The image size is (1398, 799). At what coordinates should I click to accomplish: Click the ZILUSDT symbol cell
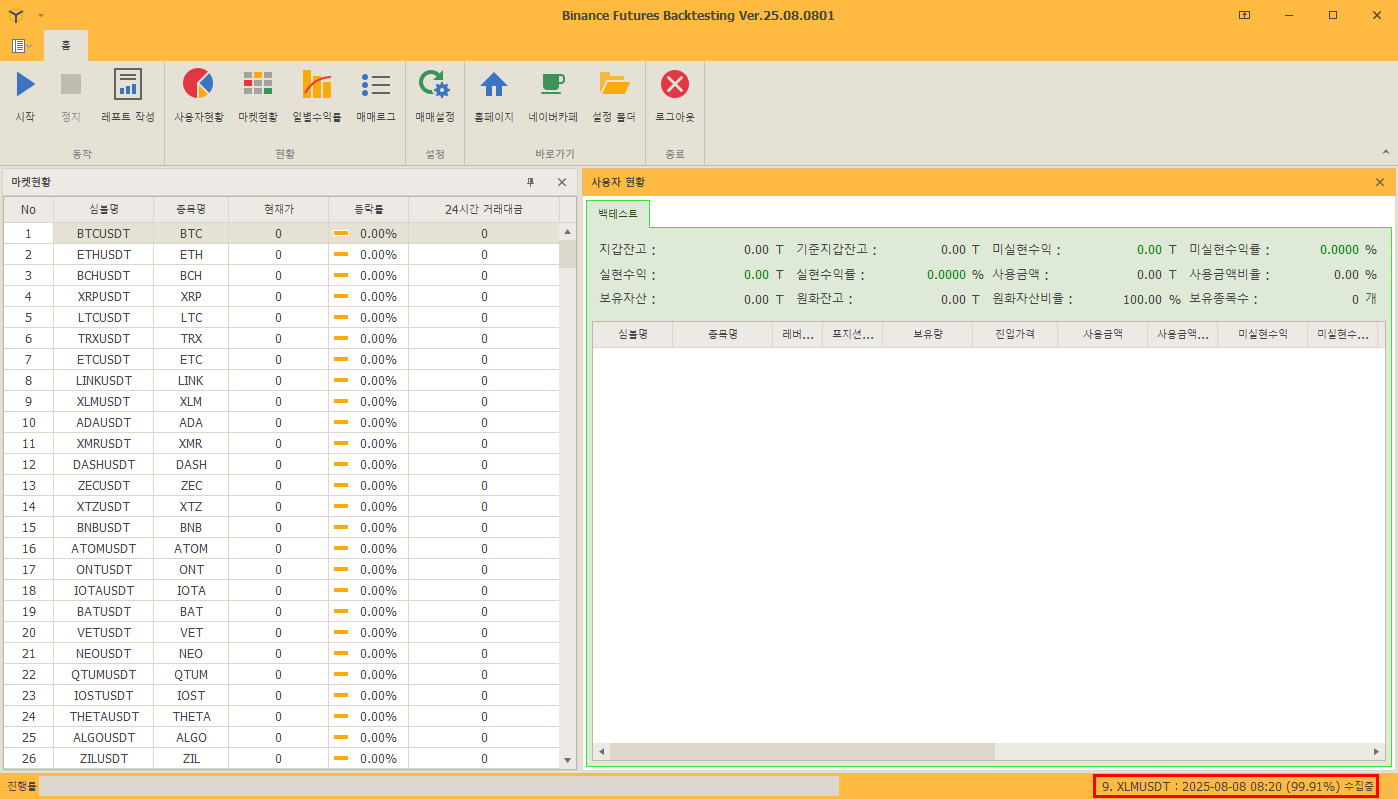[x=104, y=758]
